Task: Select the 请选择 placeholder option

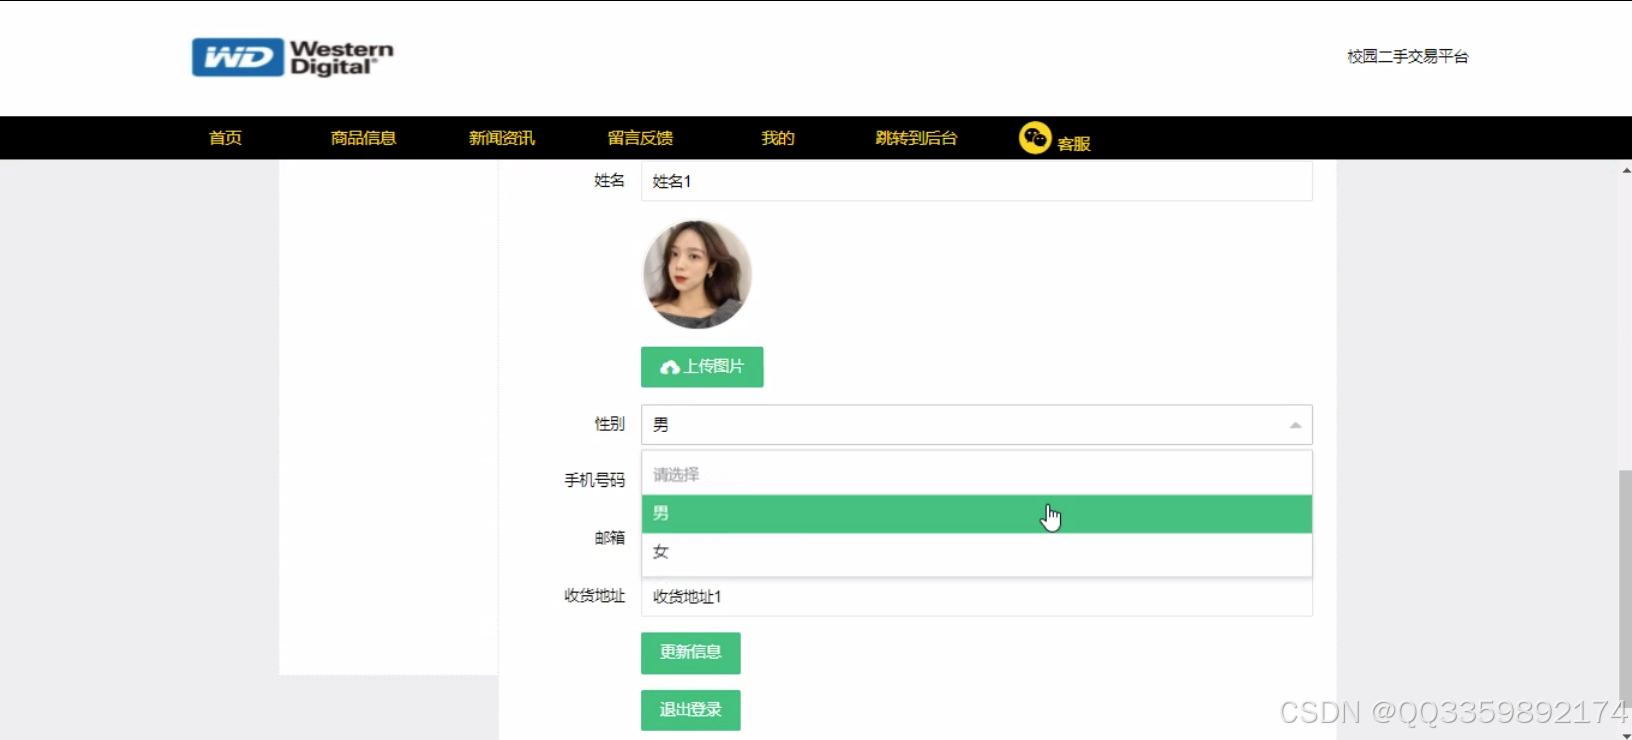Action: point(977,474)
